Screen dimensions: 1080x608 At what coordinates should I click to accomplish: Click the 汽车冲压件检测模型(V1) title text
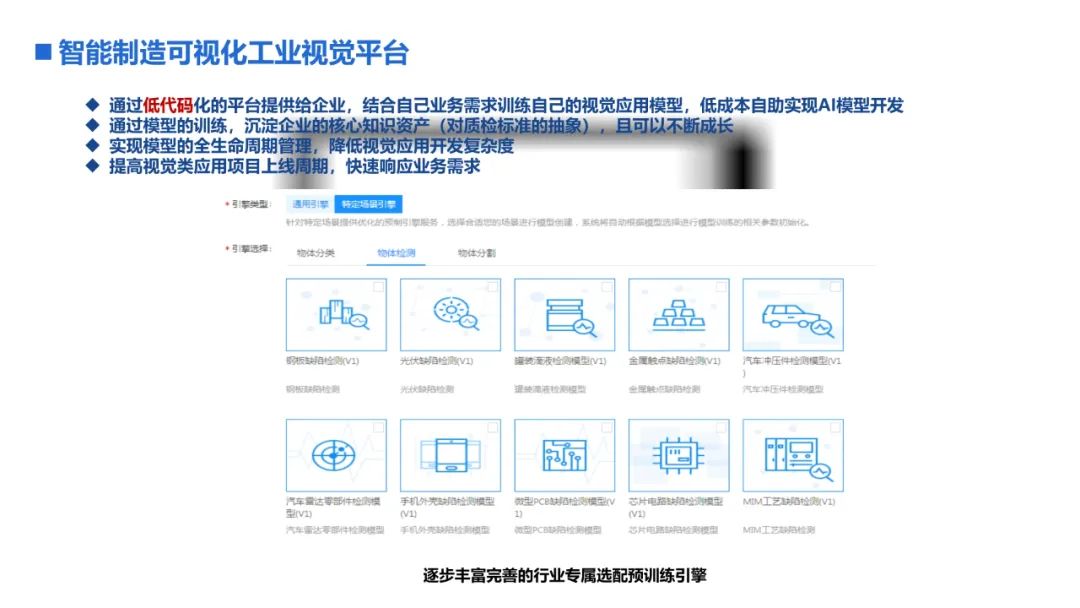point(792,366)
